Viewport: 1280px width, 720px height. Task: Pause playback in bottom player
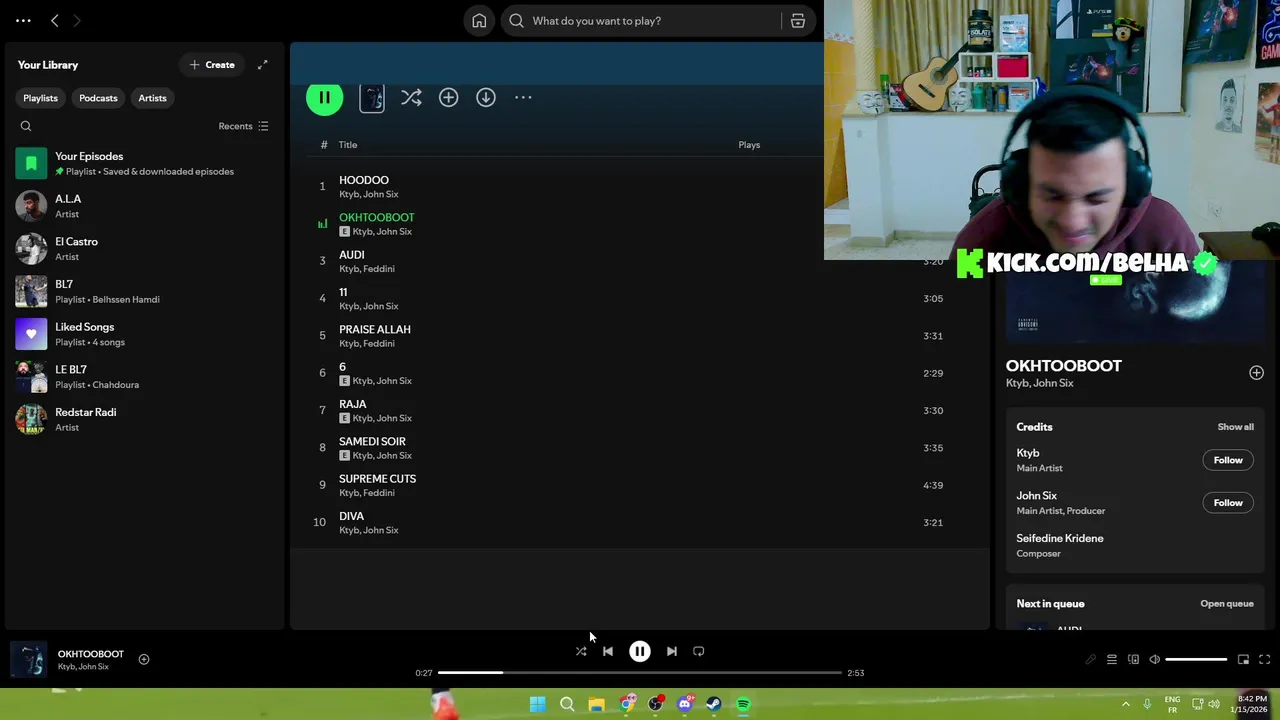pyautogui.click(x=640, y=651)
